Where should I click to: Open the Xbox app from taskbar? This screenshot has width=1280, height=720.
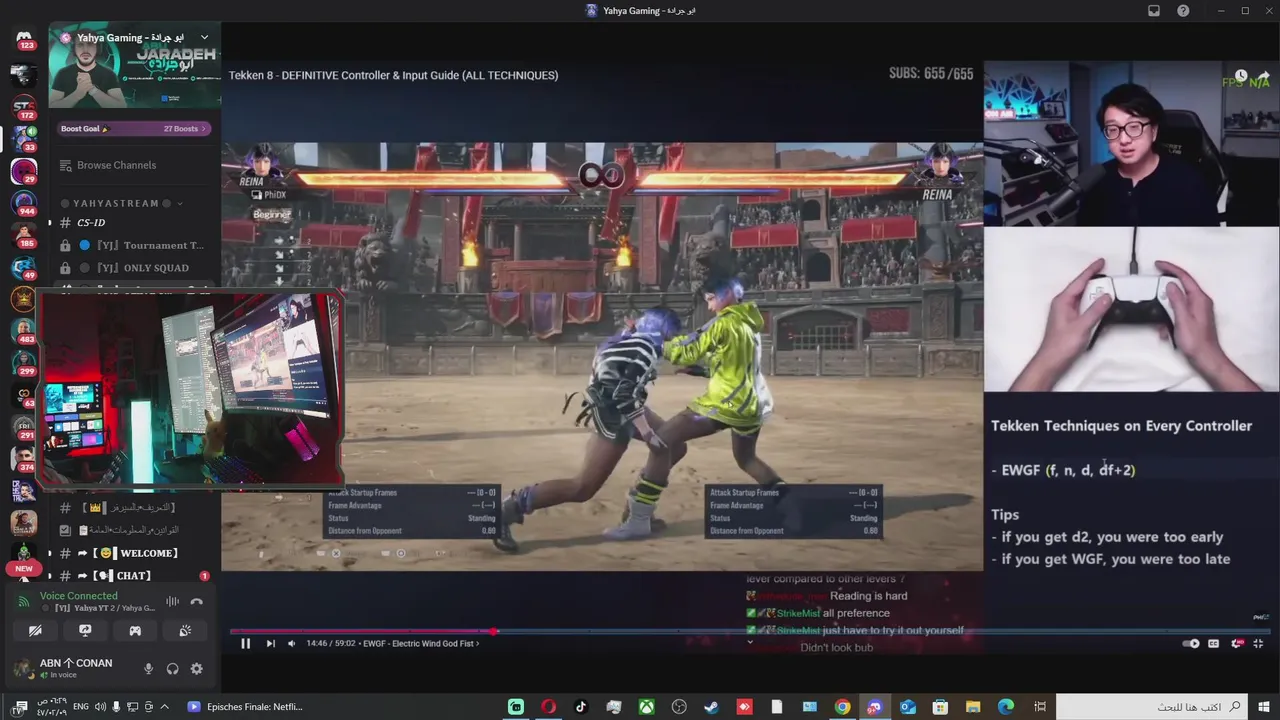pos(647,707)
